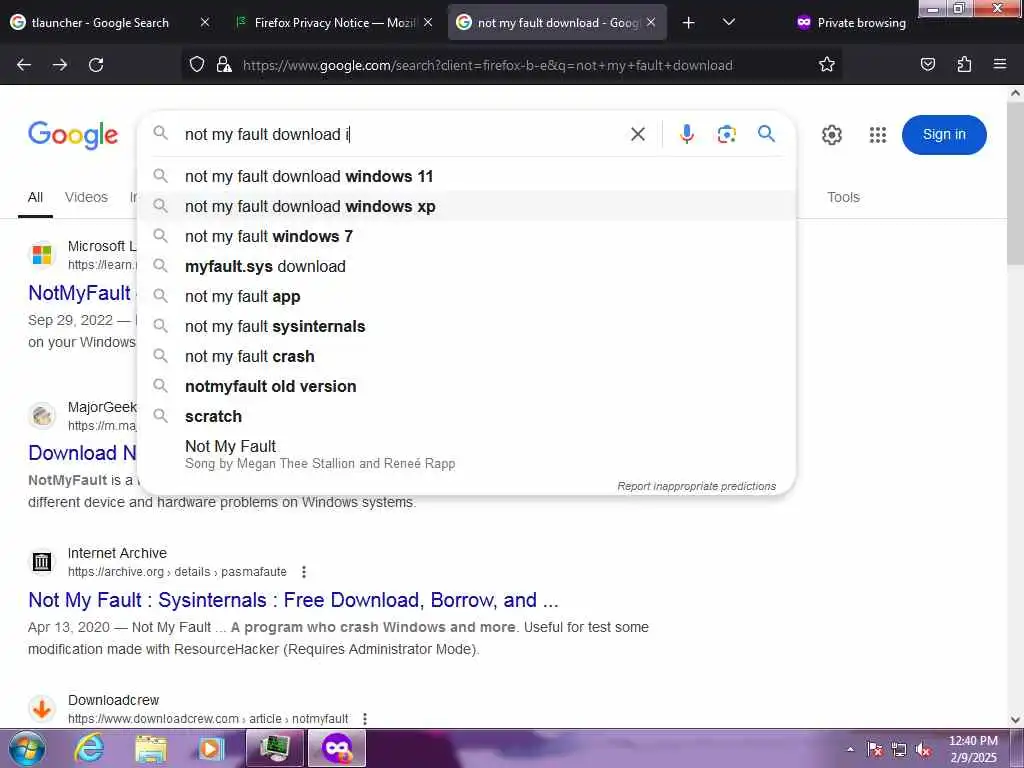
Task: Switch to the Firefox Privacy Notice tab
Action: (334, 23)
